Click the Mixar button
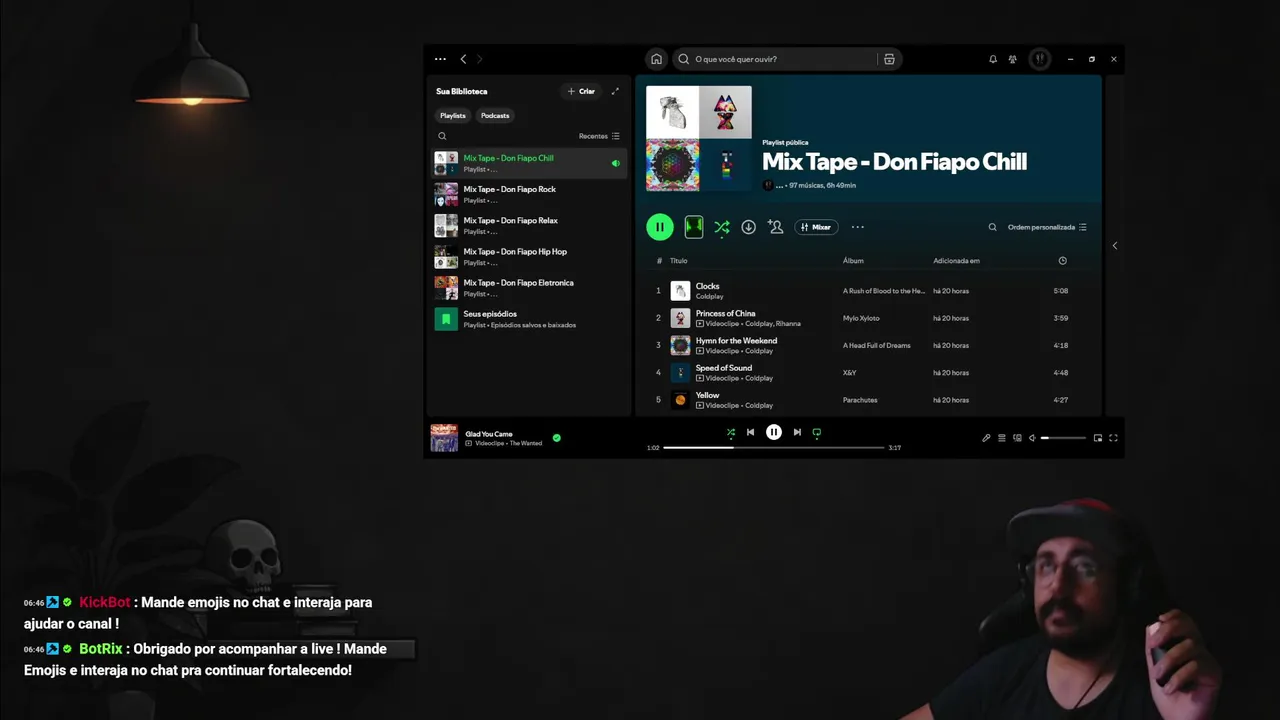This screenshot has width=1280, height=720. tap(816, 227)
